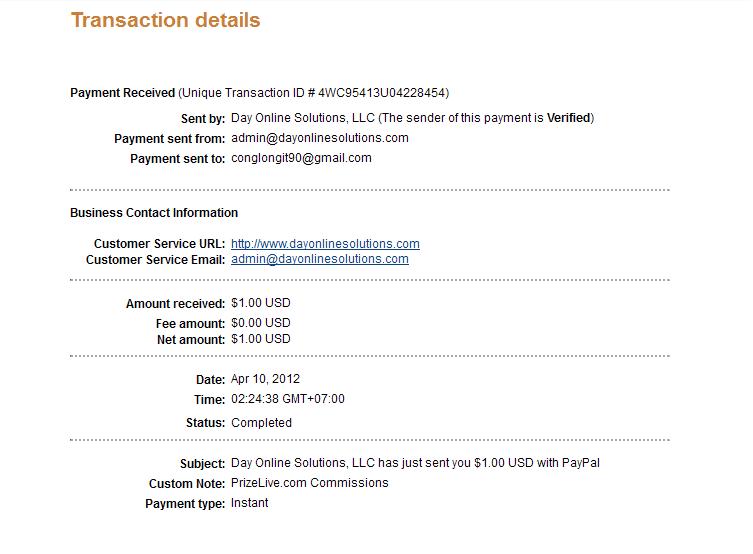Click the Customer Service Email link
The height and width of the screenshot is (554, 753).
(x=319, y=259)
